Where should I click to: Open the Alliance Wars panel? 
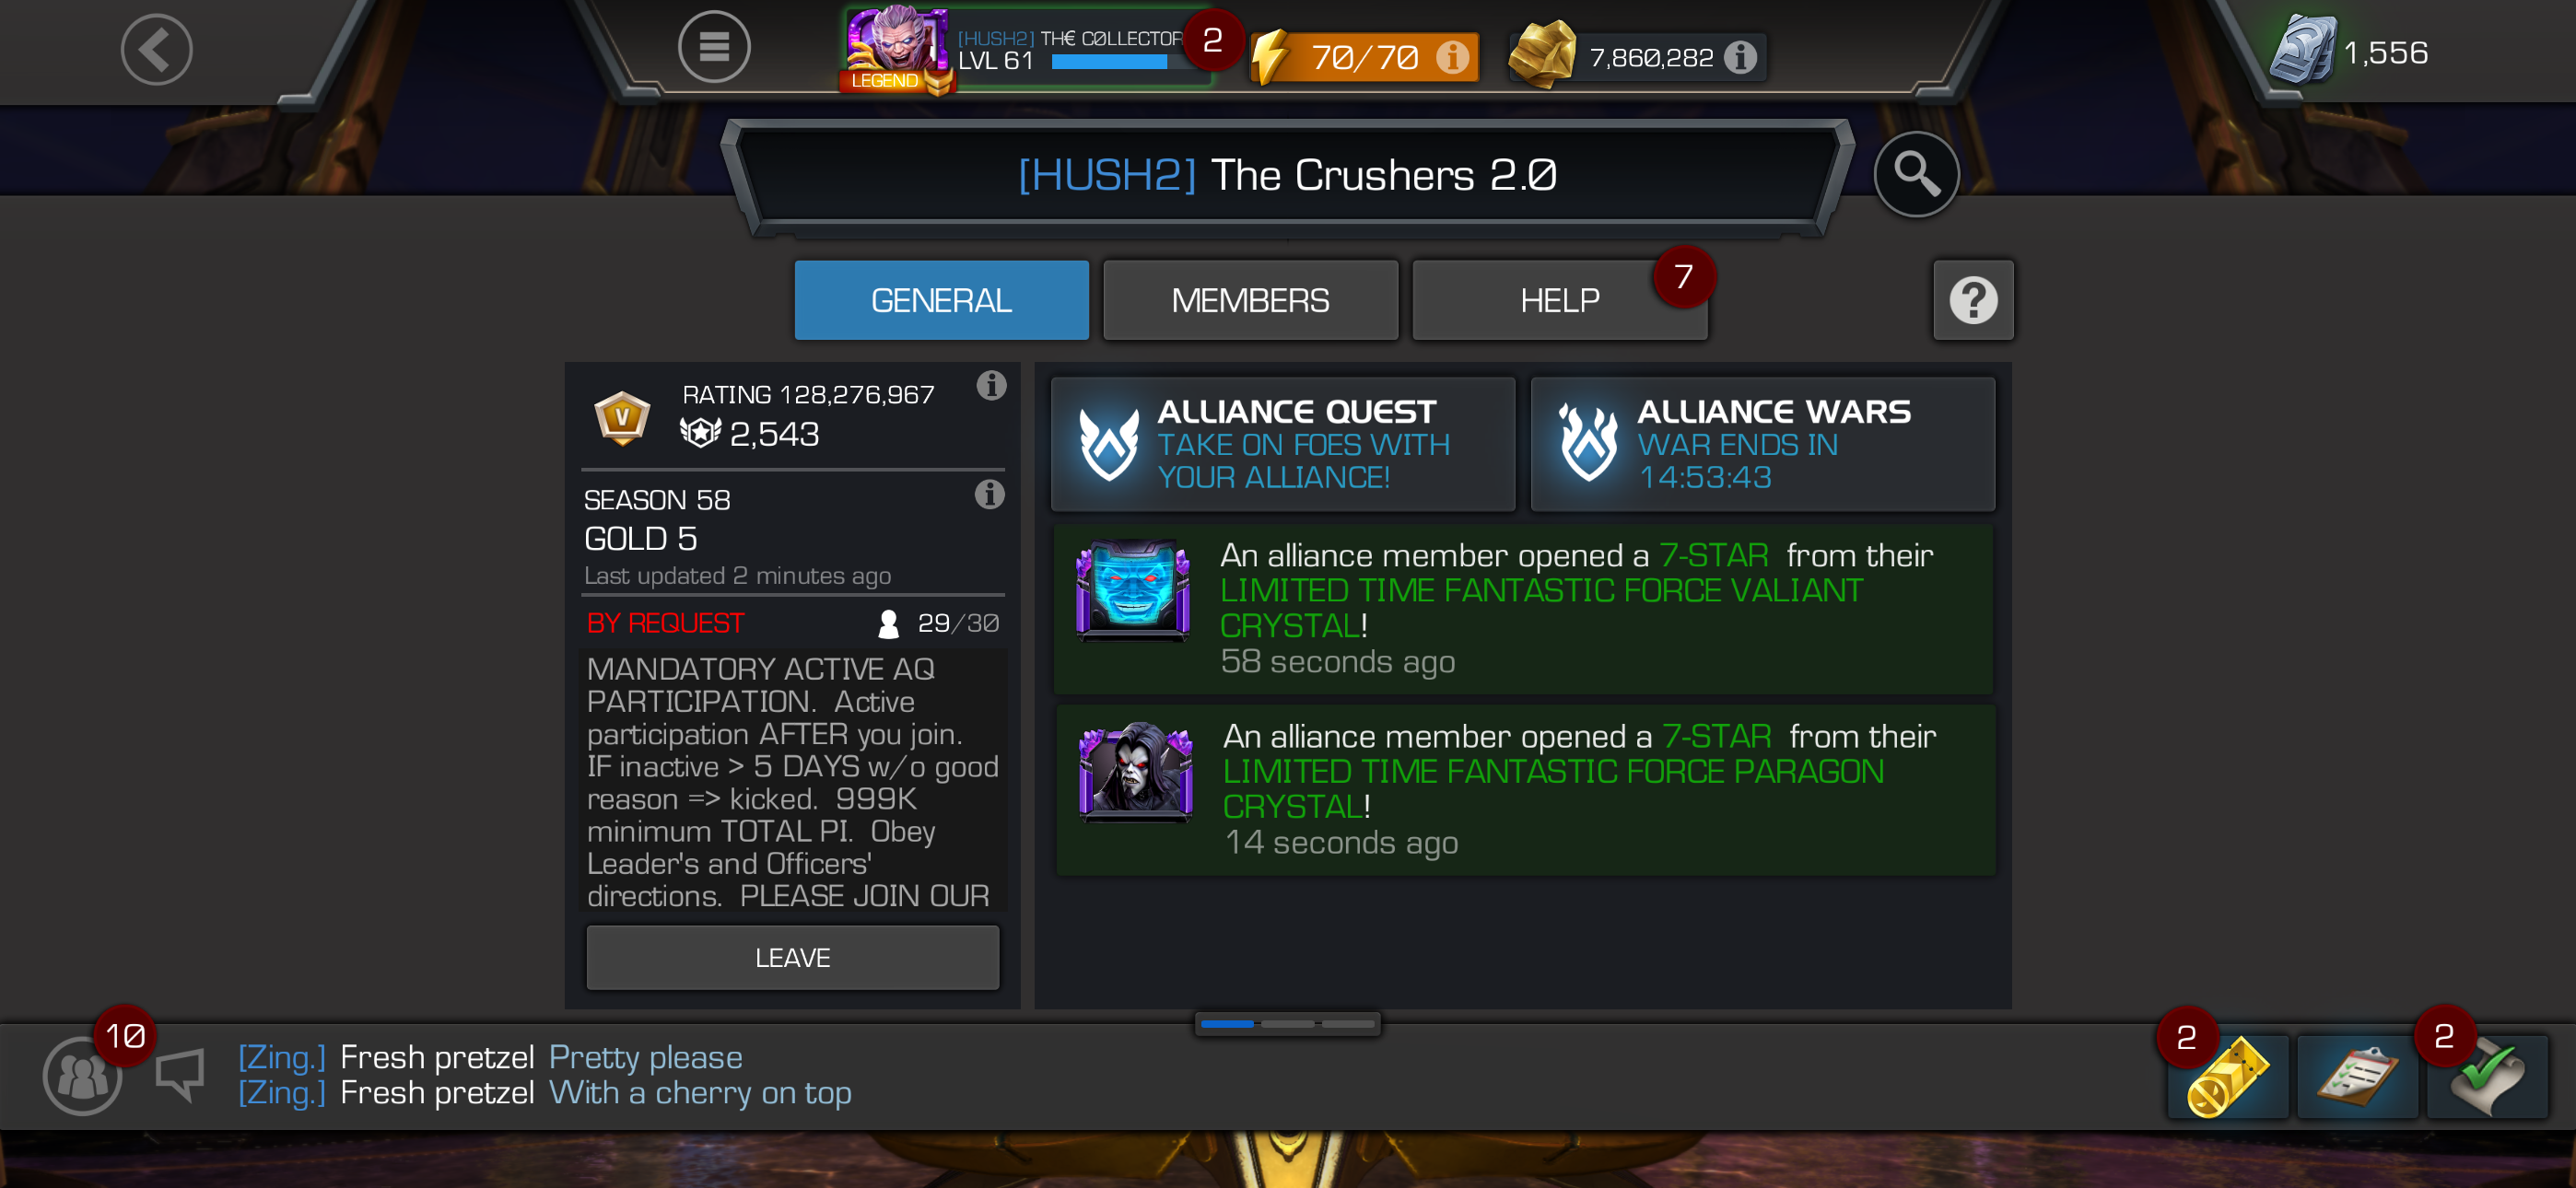point(1763,444)
